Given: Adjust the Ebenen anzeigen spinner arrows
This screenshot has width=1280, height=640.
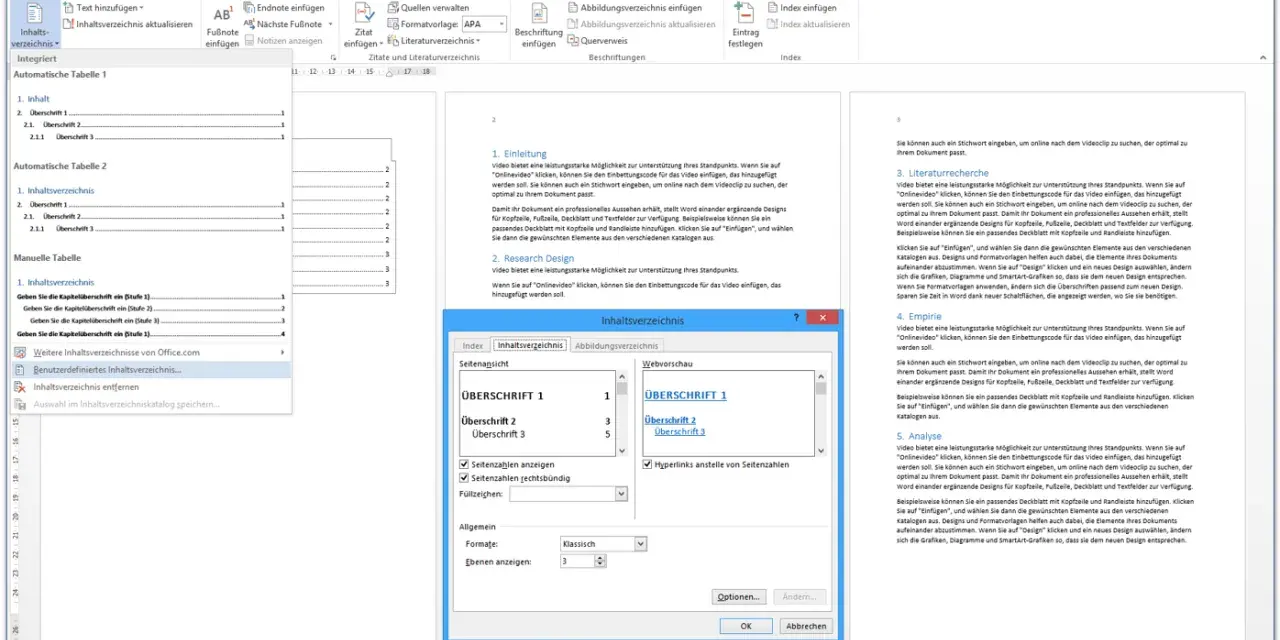Looking at the screenshot, I should (x=600, y=561).
